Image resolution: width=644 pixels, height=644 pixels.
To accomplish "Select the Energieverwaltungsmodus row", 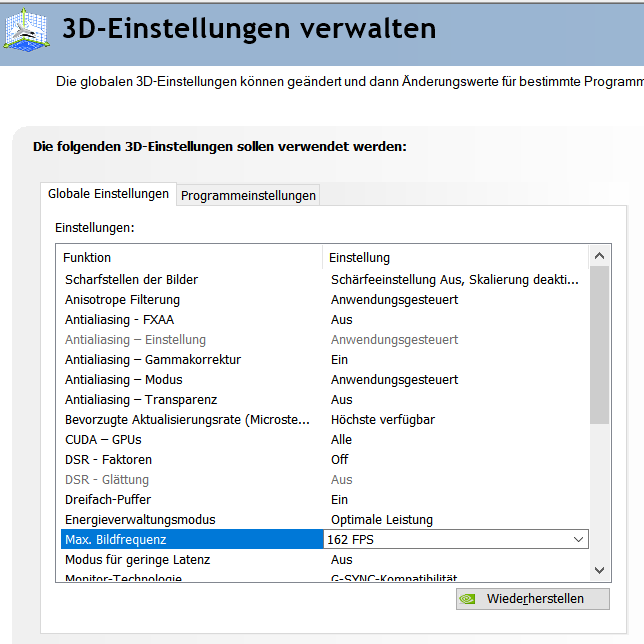I will (324, 520).
